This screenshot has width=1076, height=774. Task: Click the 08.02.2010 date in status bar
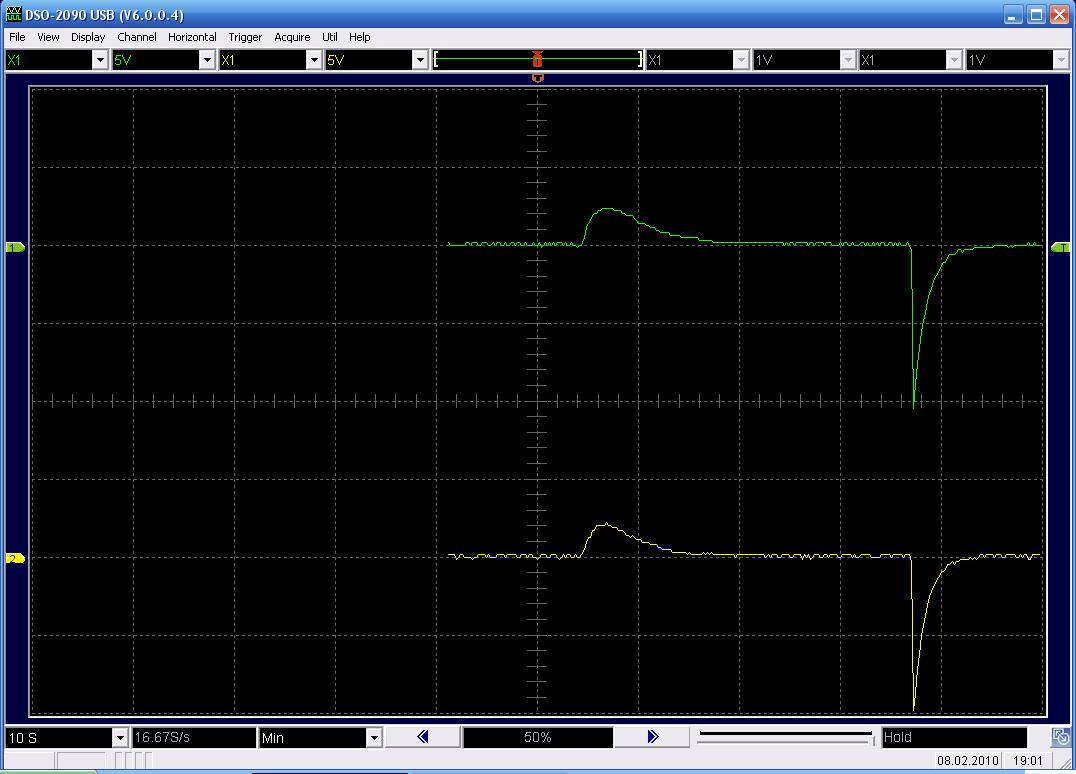pos(968,760)
